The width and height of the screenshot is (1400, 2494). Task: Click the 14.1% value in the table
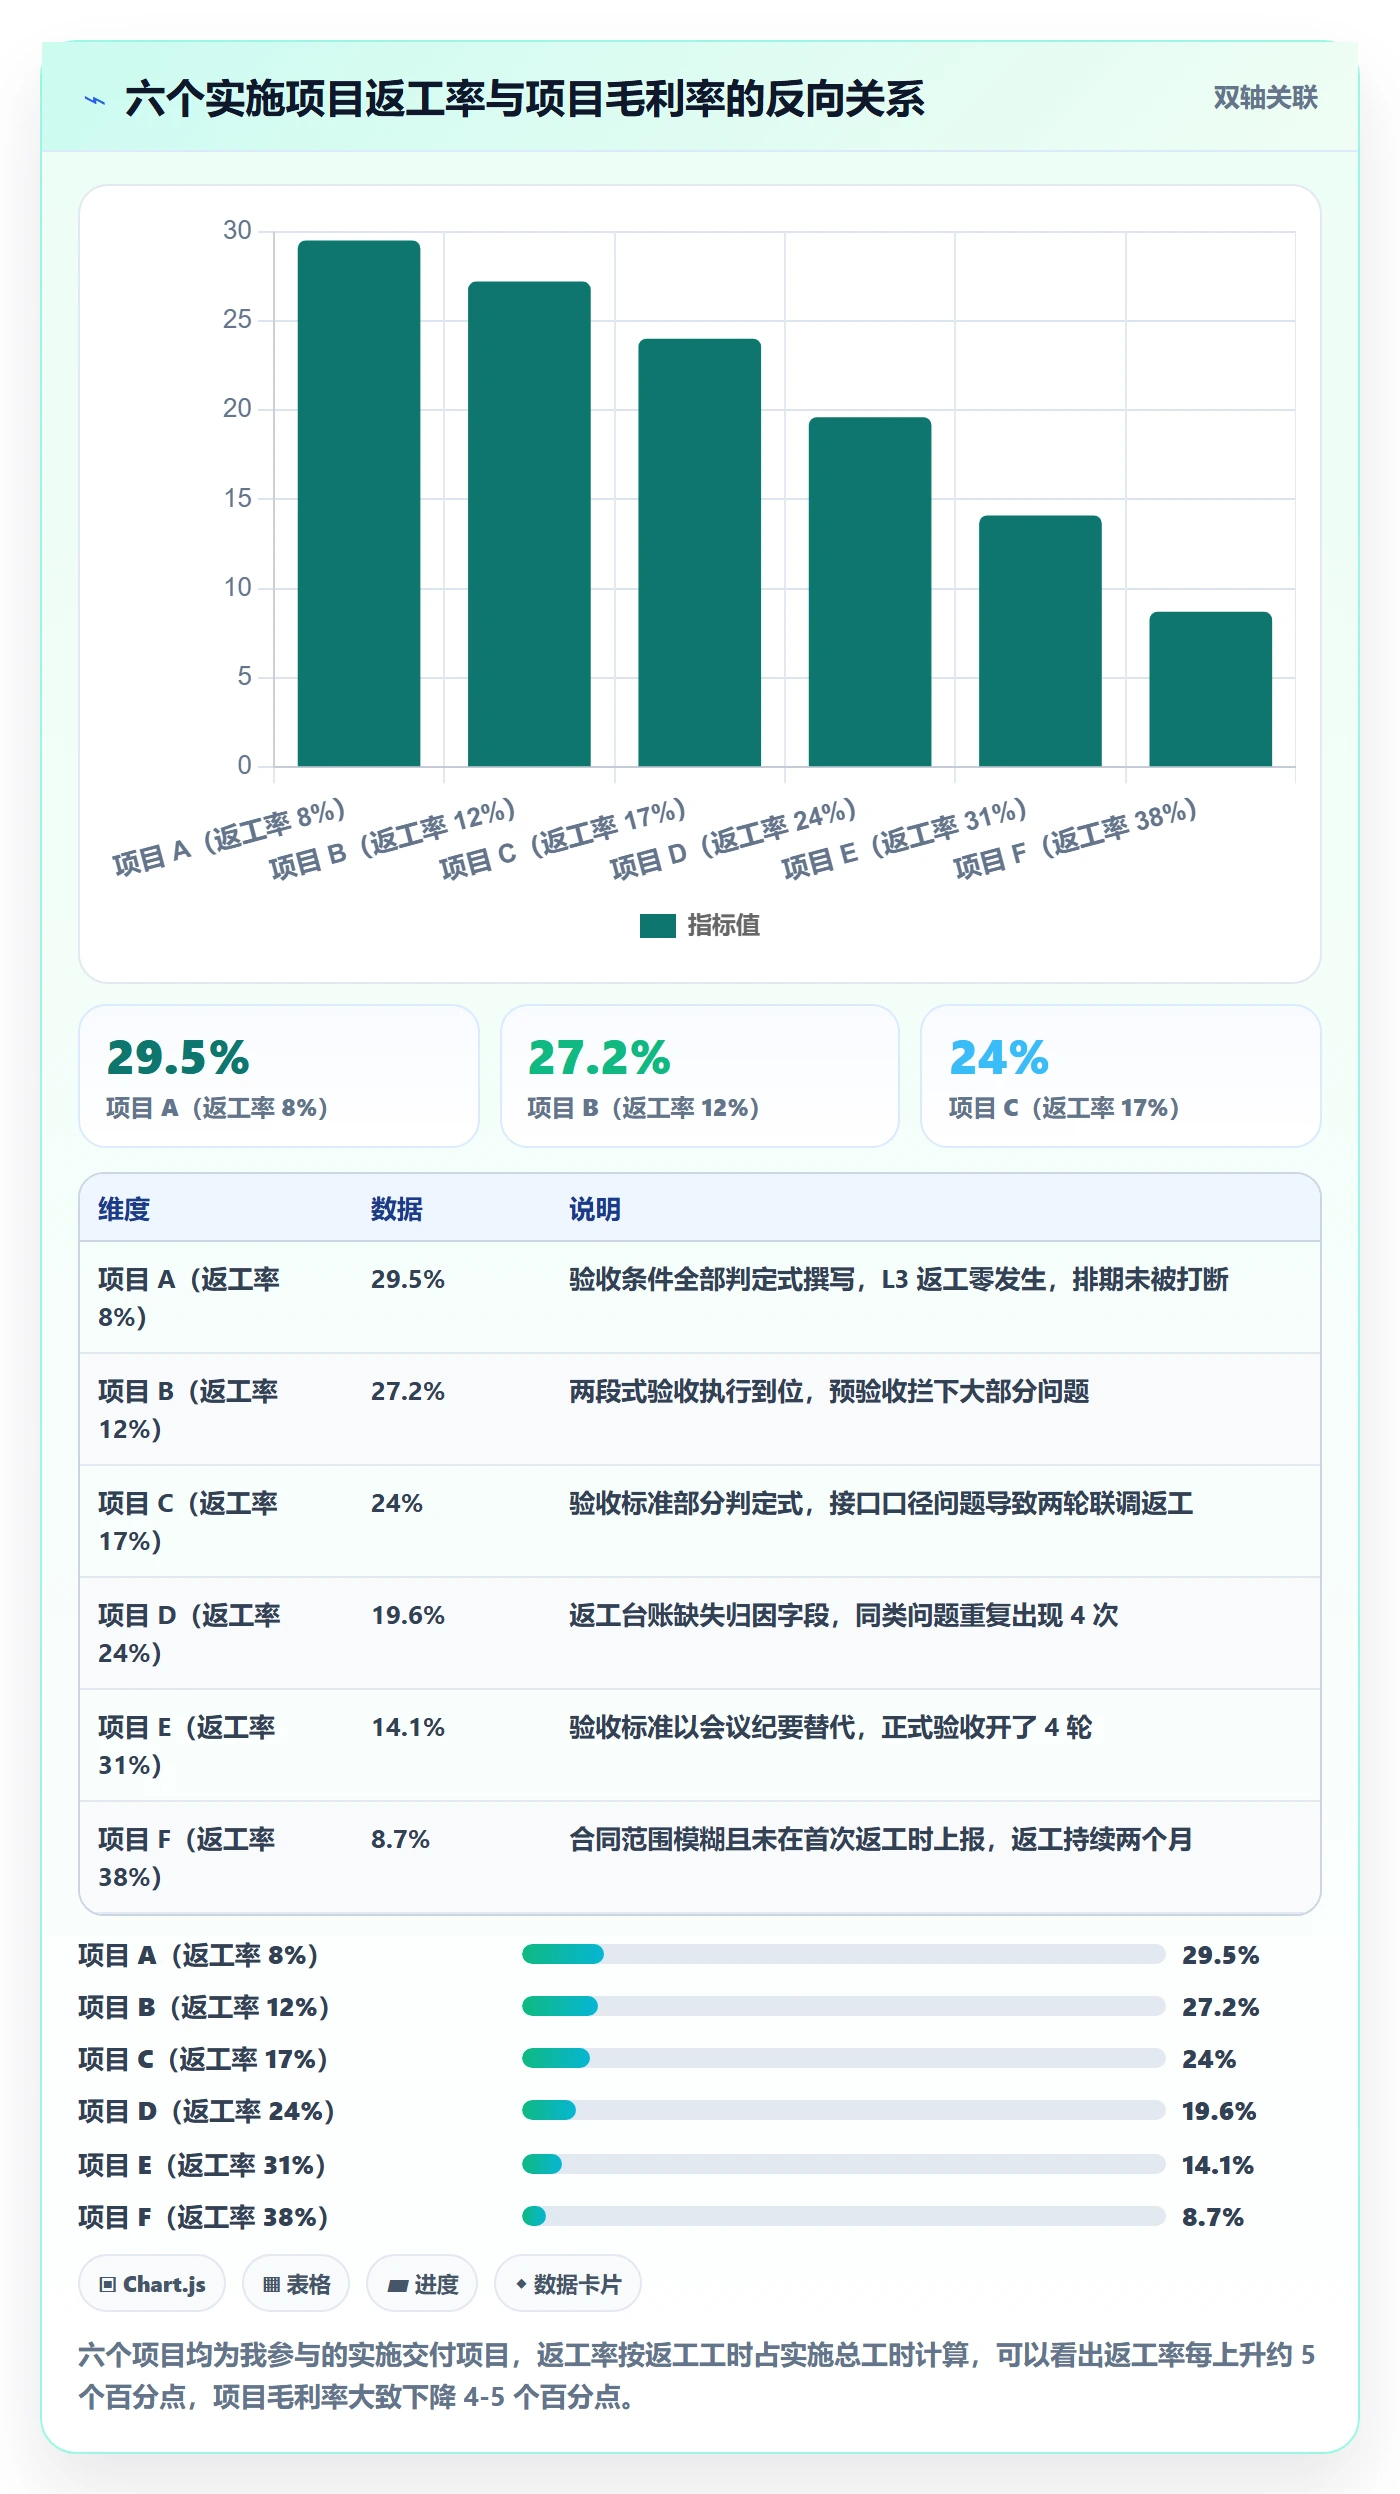click(408, 1727)
